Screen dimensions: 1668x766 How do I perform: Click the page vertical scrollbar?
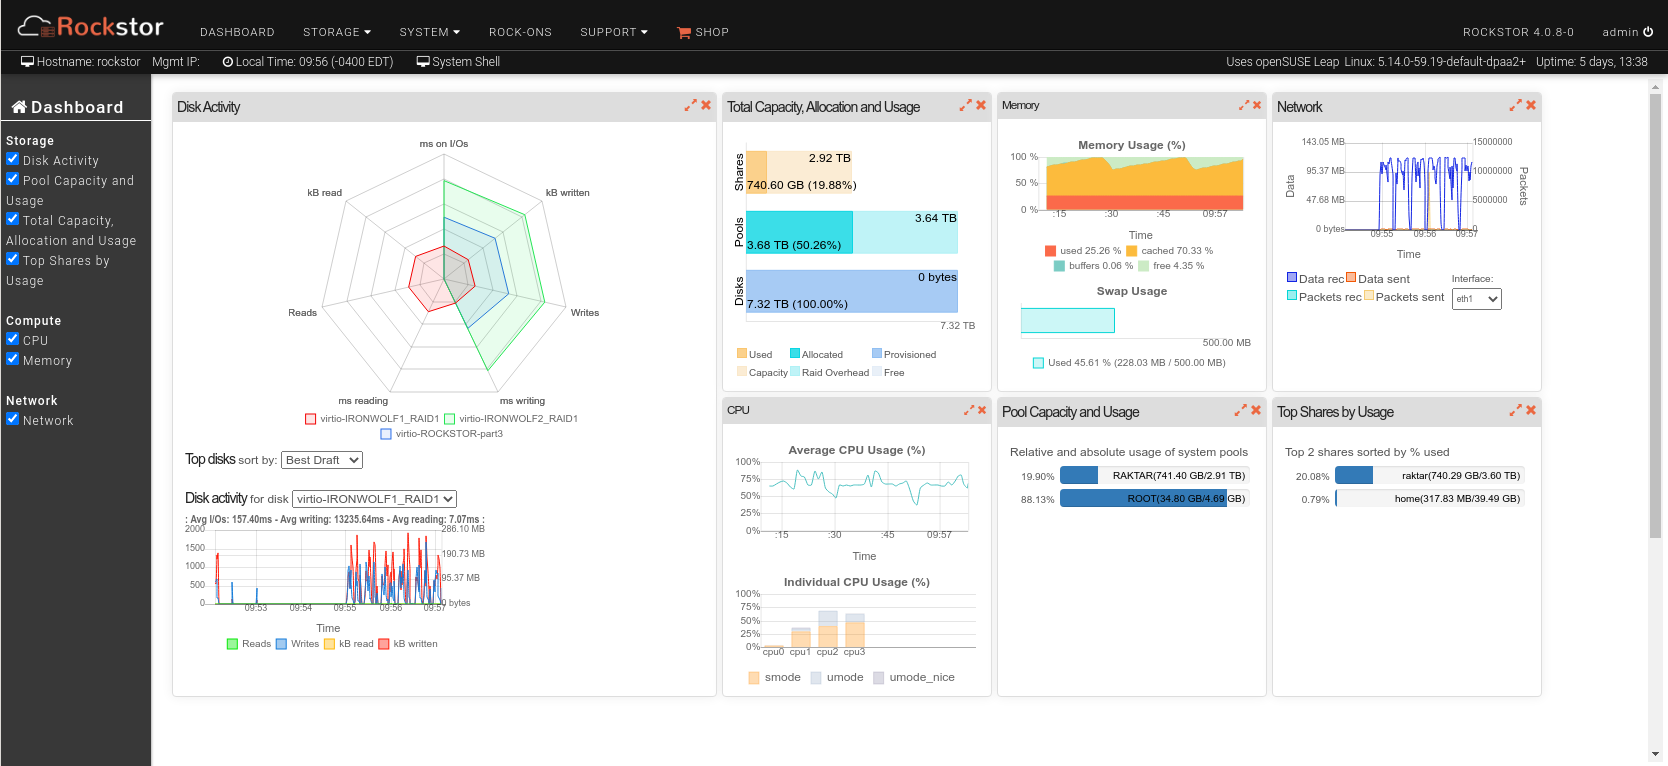1655,317
